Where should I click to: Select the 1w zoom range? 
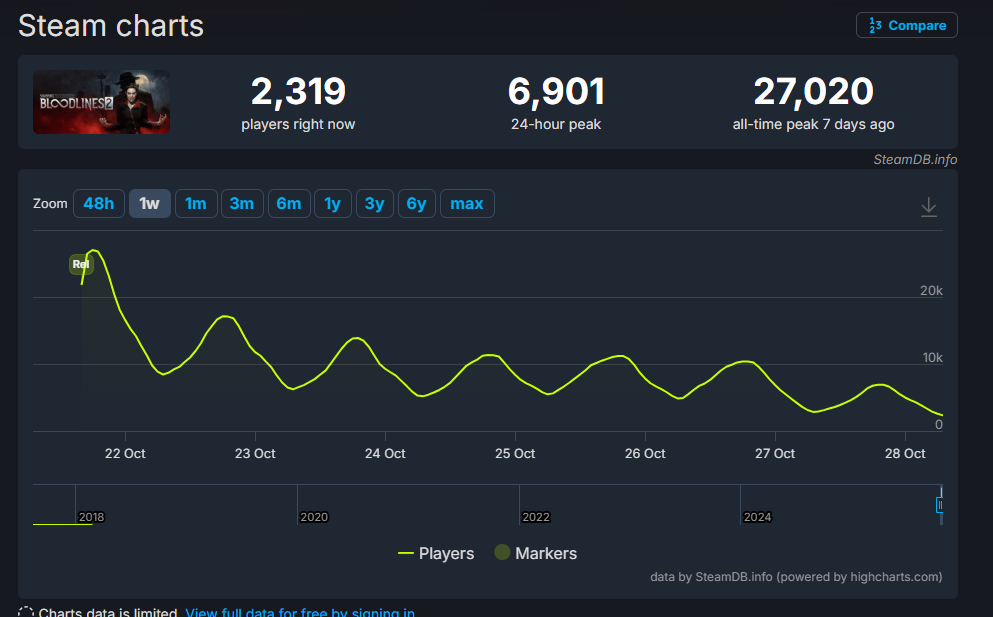pyautogui.click(x=149, y=203)
